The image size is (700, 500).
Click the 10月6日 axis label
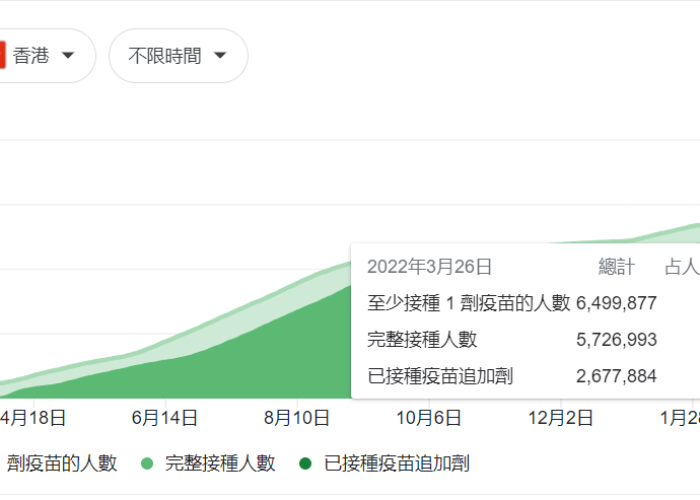coord(429,418)
